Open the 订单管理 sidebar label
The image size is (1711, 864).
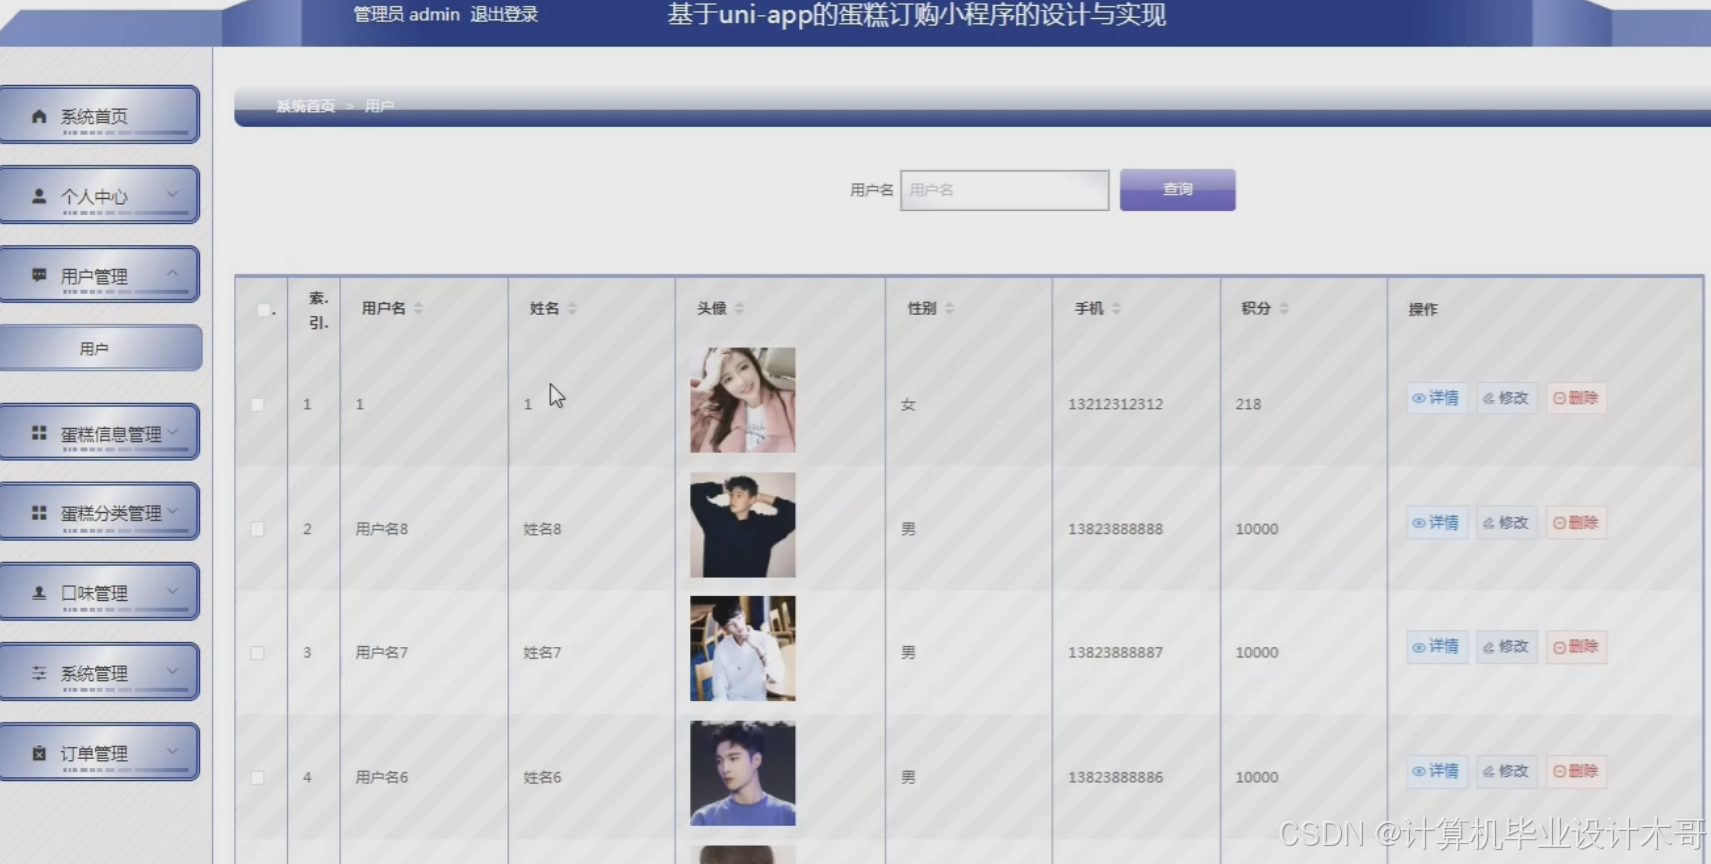pos(94,753)
